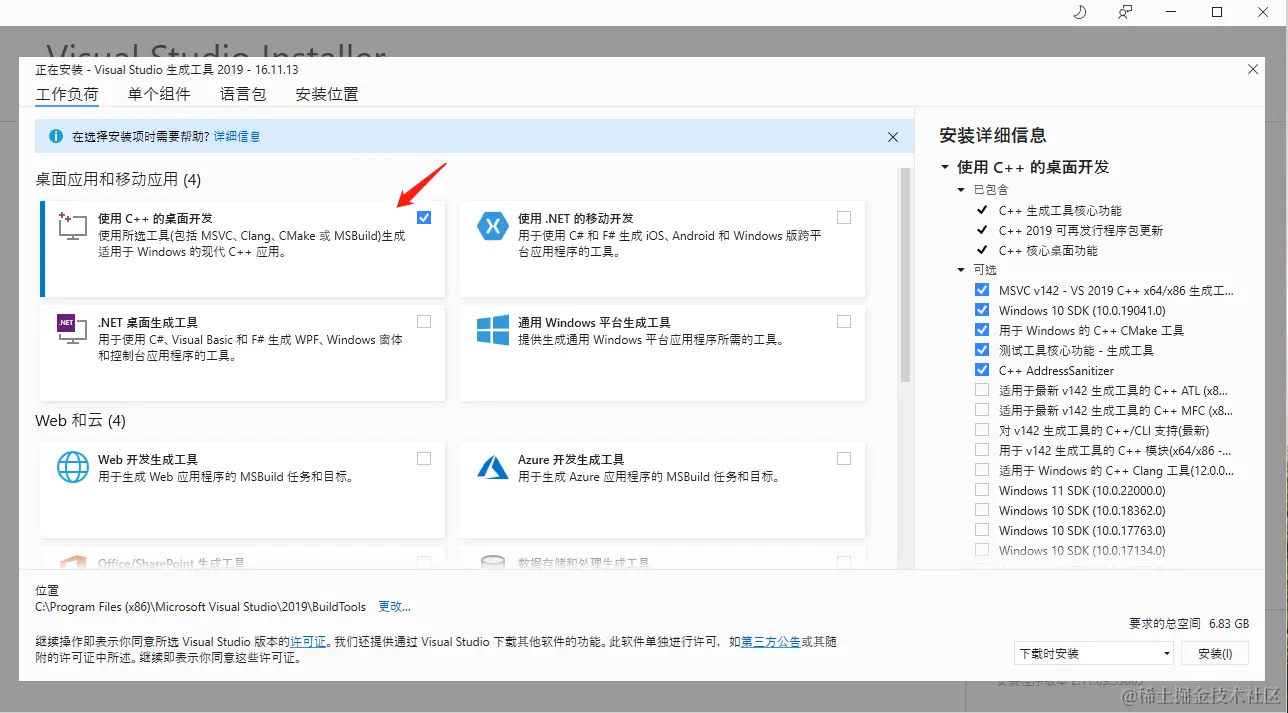Switch to the 语言包 tab

tap(243, 94)
